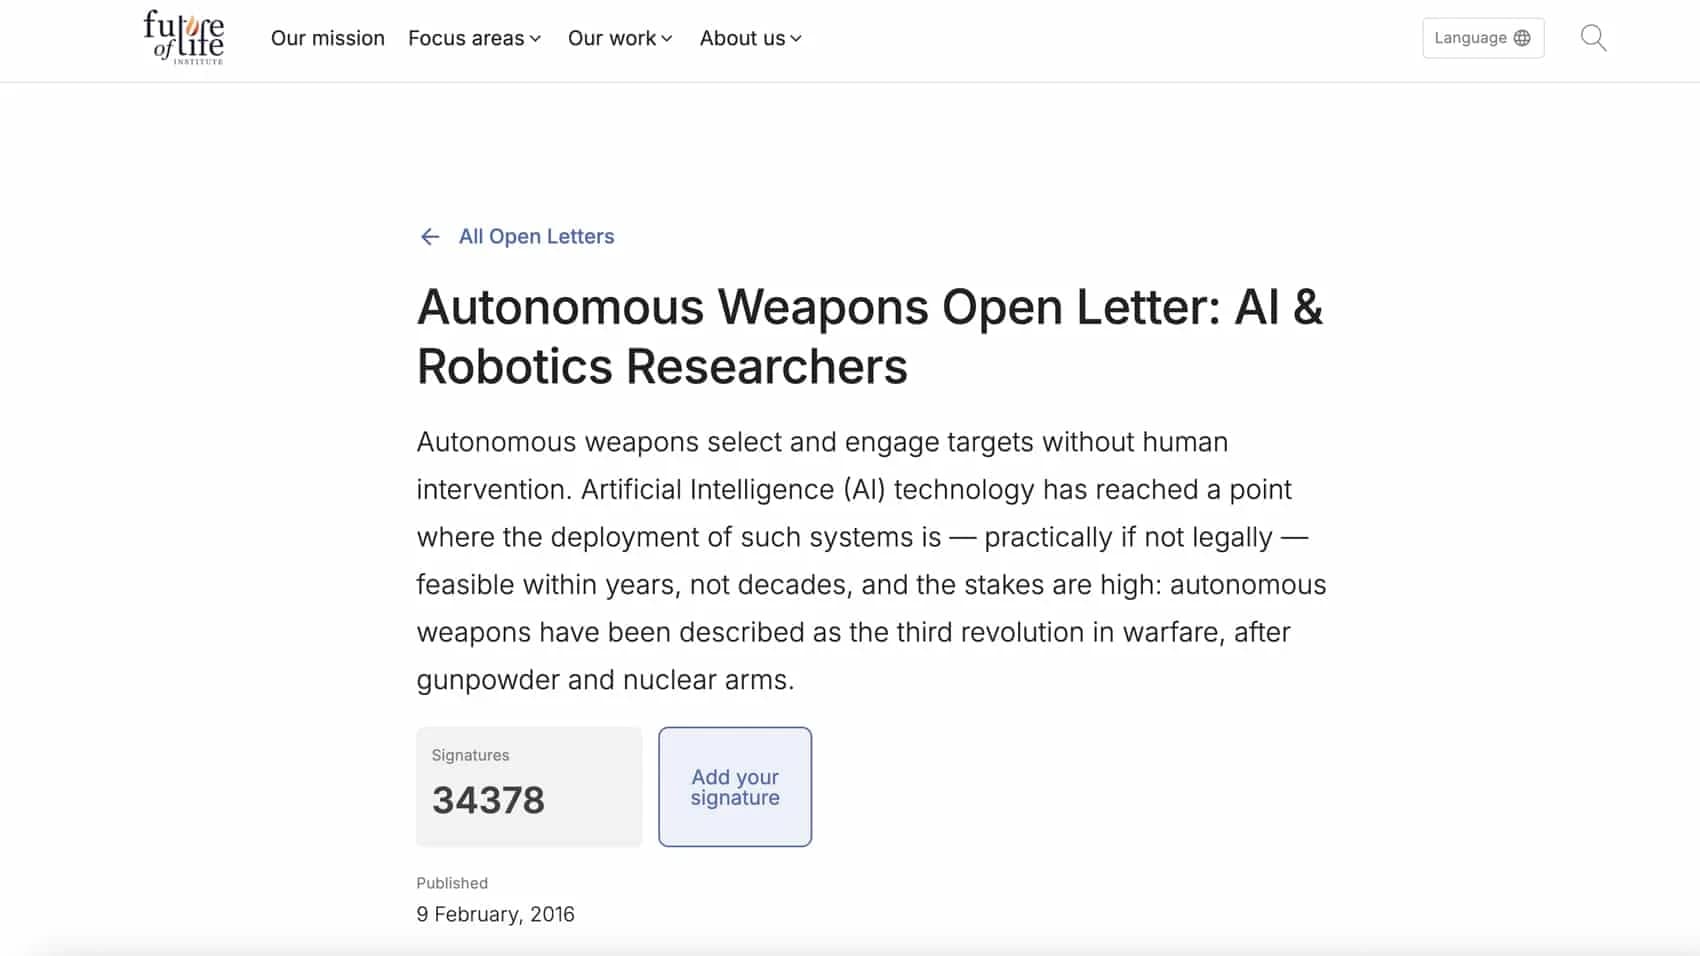The width and height of the screenshot is (1700, 956).
Task: Expand the Our work chevron arrow
Action: click(667, 39)
